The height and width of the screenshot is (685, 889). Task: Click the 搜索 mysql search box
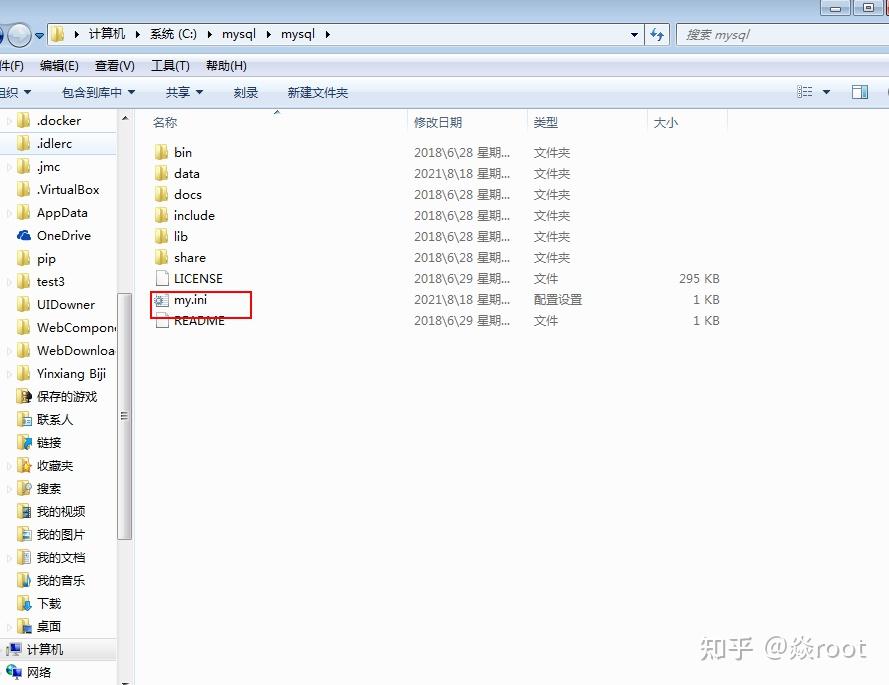(782, 35)
